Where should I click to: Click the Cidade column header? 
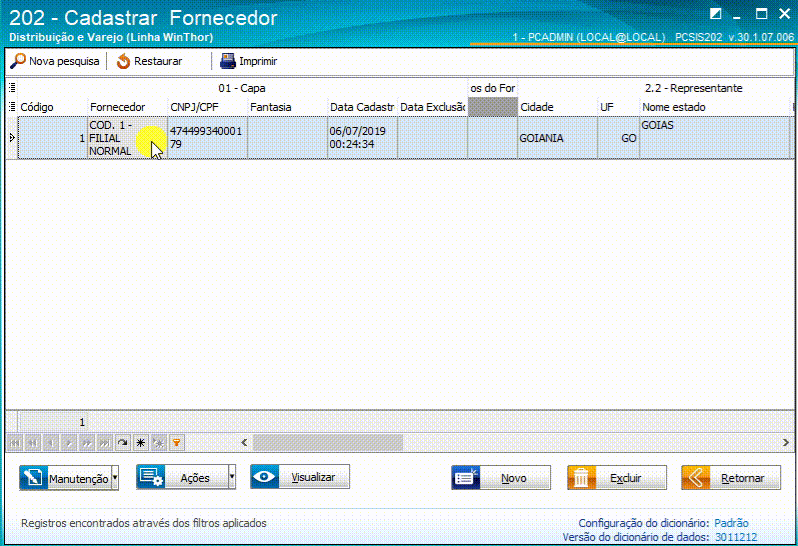click(558, 107)
